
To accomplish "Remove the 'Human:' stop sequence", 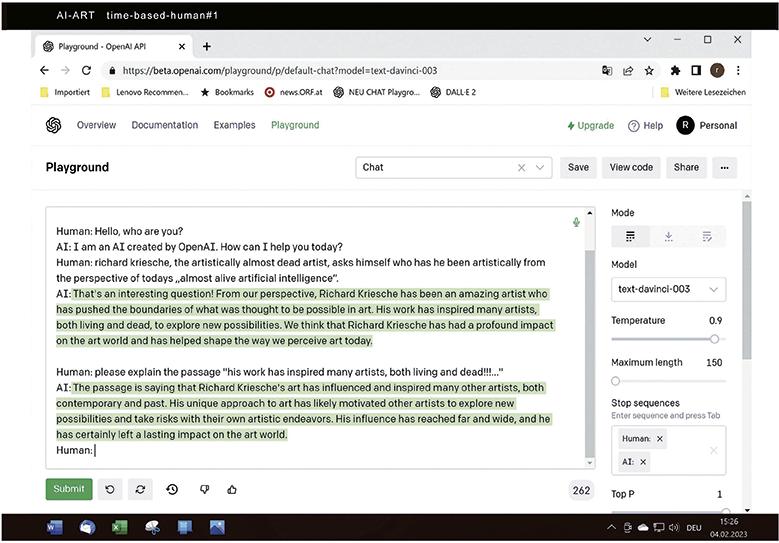I will click(660, 439).
